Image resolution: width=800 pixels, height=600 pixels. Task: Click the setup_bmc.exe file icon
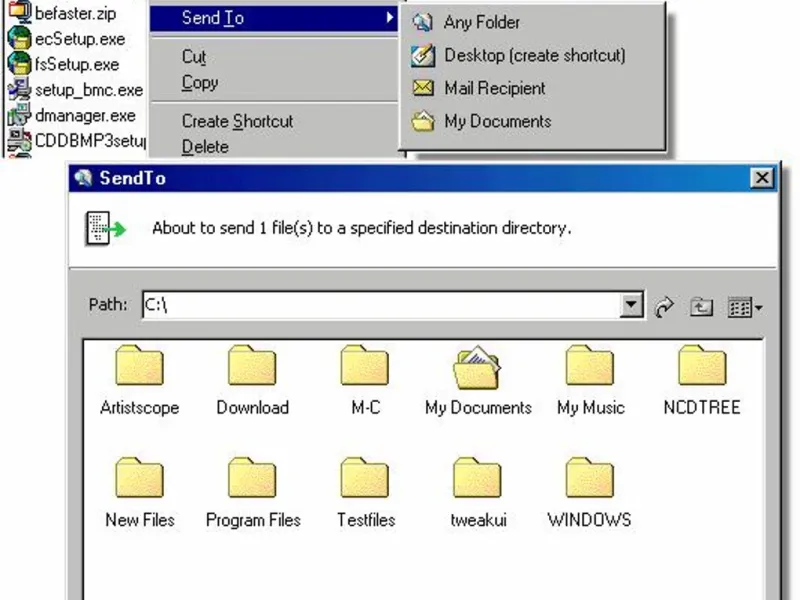20,89
